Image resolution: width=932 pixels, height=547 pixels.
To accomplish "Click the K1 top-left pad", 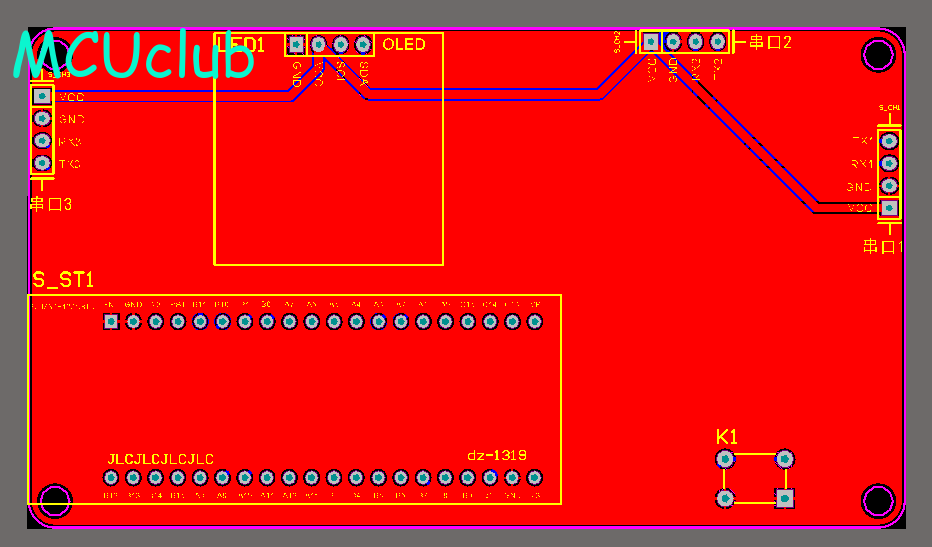I will pos(725,459).
